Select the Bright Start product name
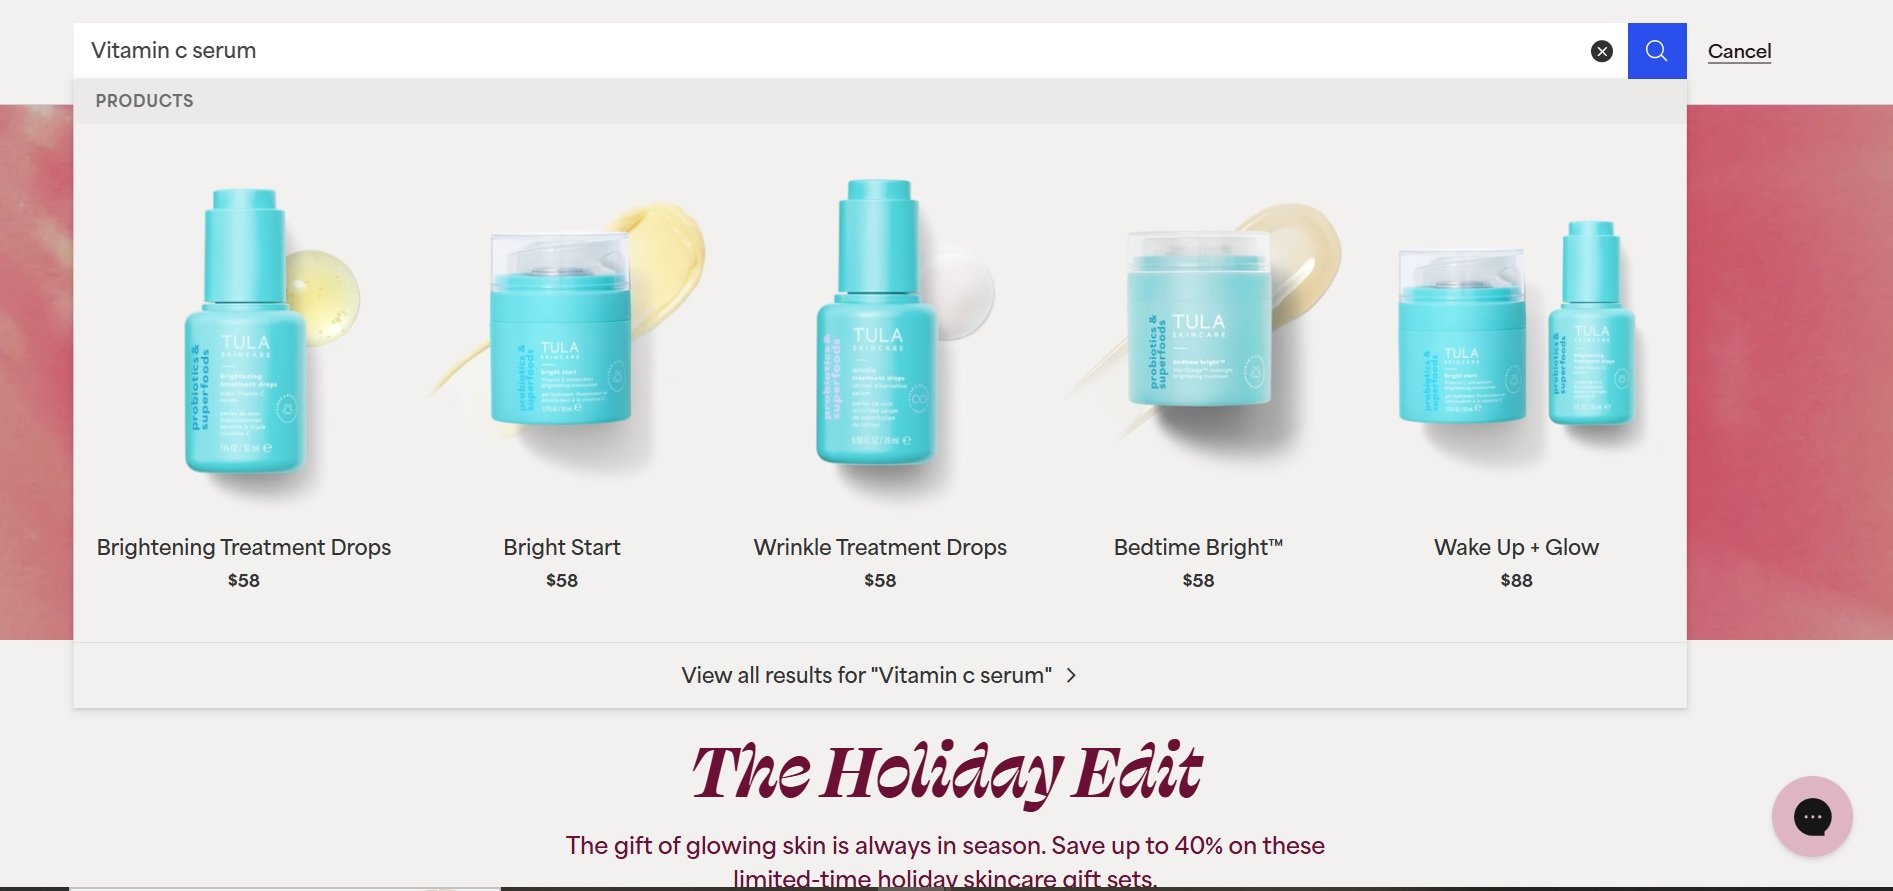 (562, 547)
